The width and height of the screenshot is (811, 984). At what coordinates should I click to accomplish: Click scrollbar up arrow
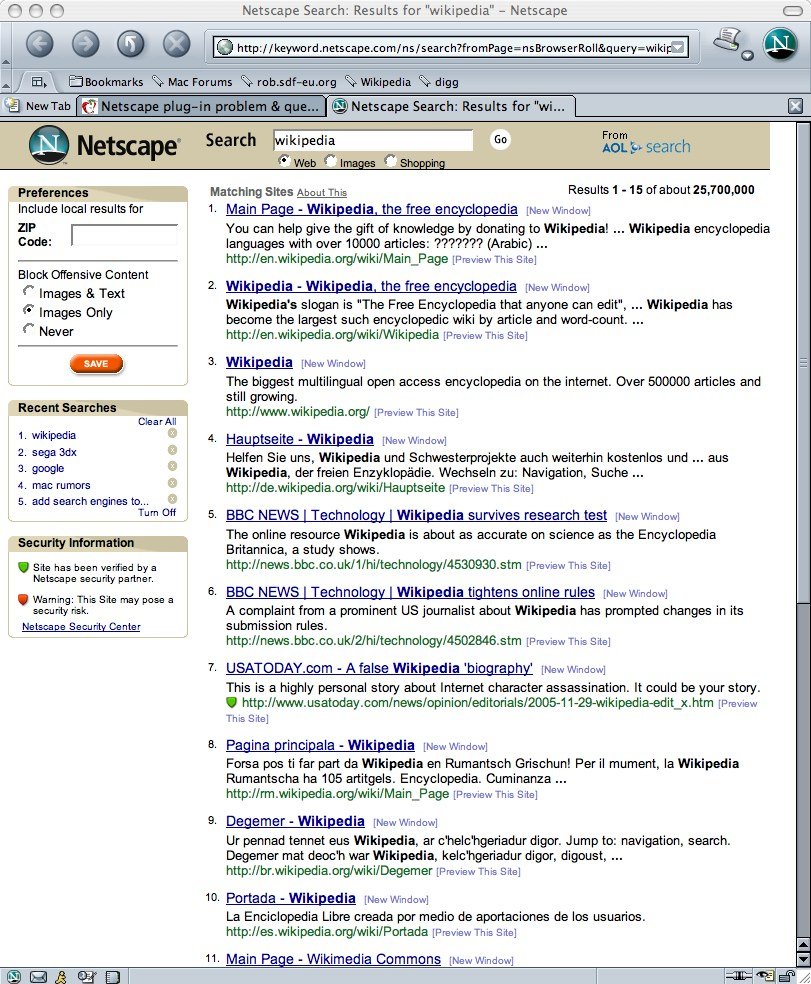(803, 945)
